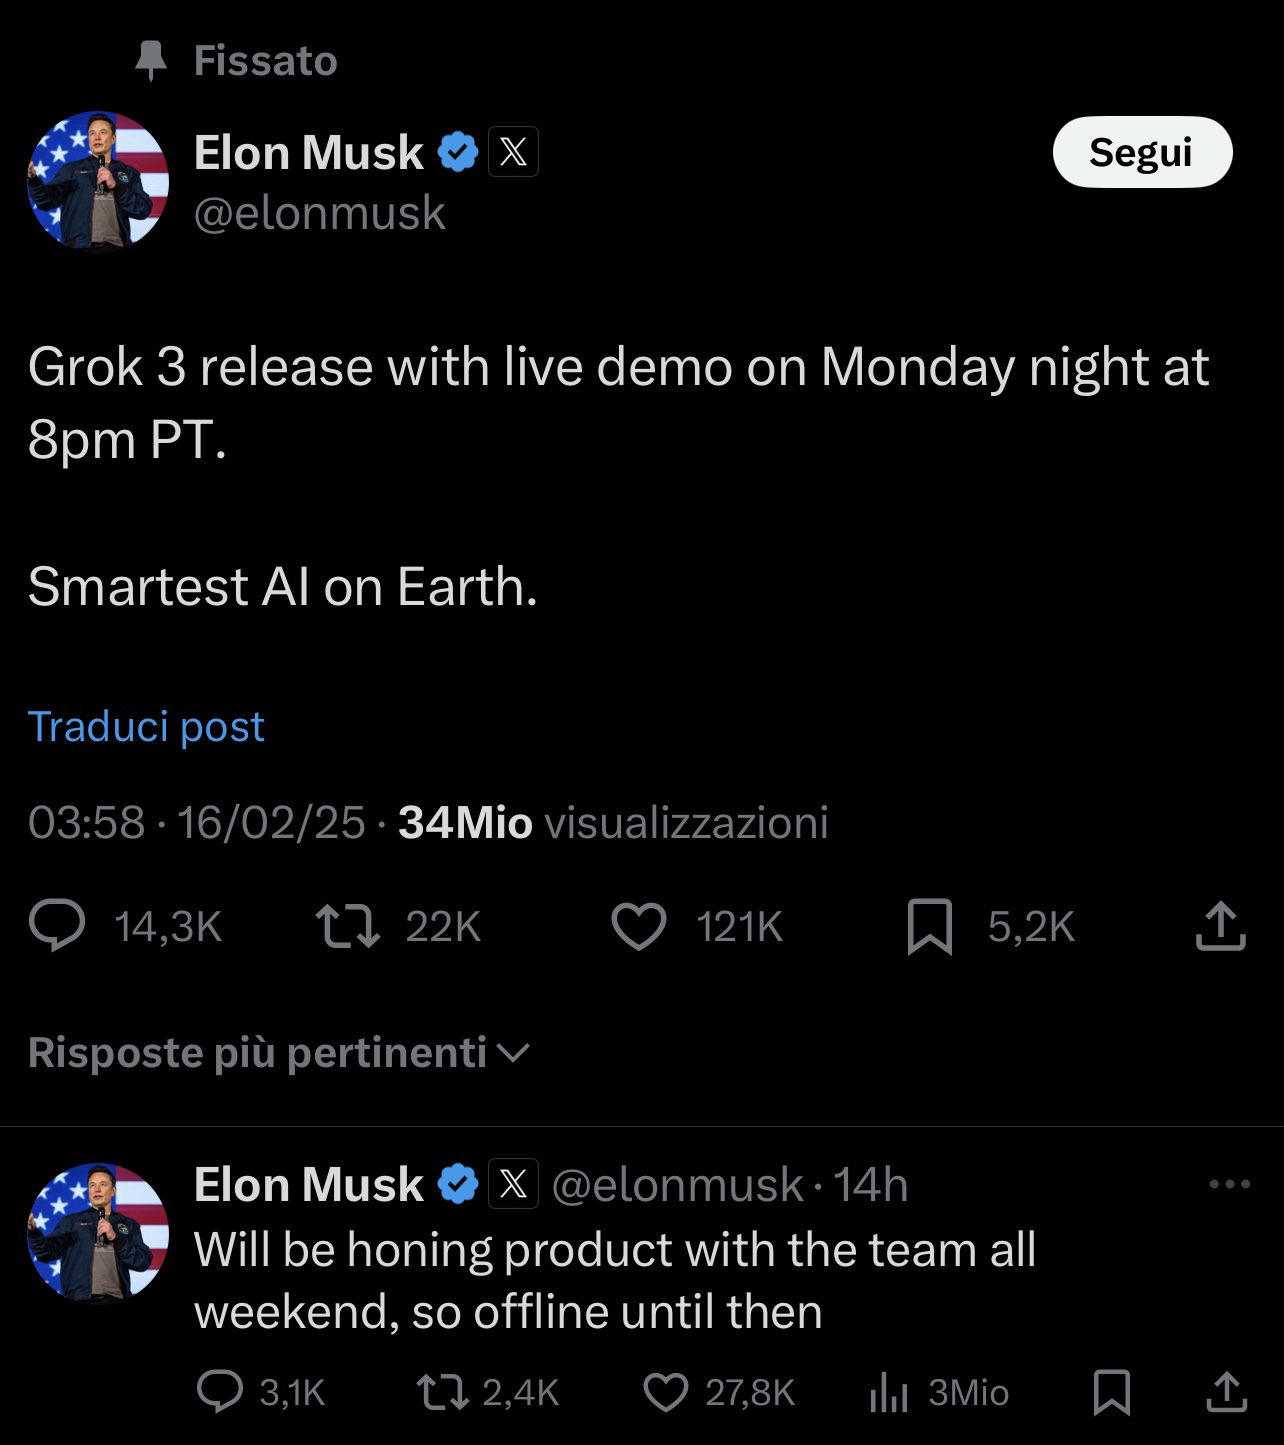Click the 'Traduci post' link
Viewport: 1284px width, 1445px height.
[x=146, y=726]
